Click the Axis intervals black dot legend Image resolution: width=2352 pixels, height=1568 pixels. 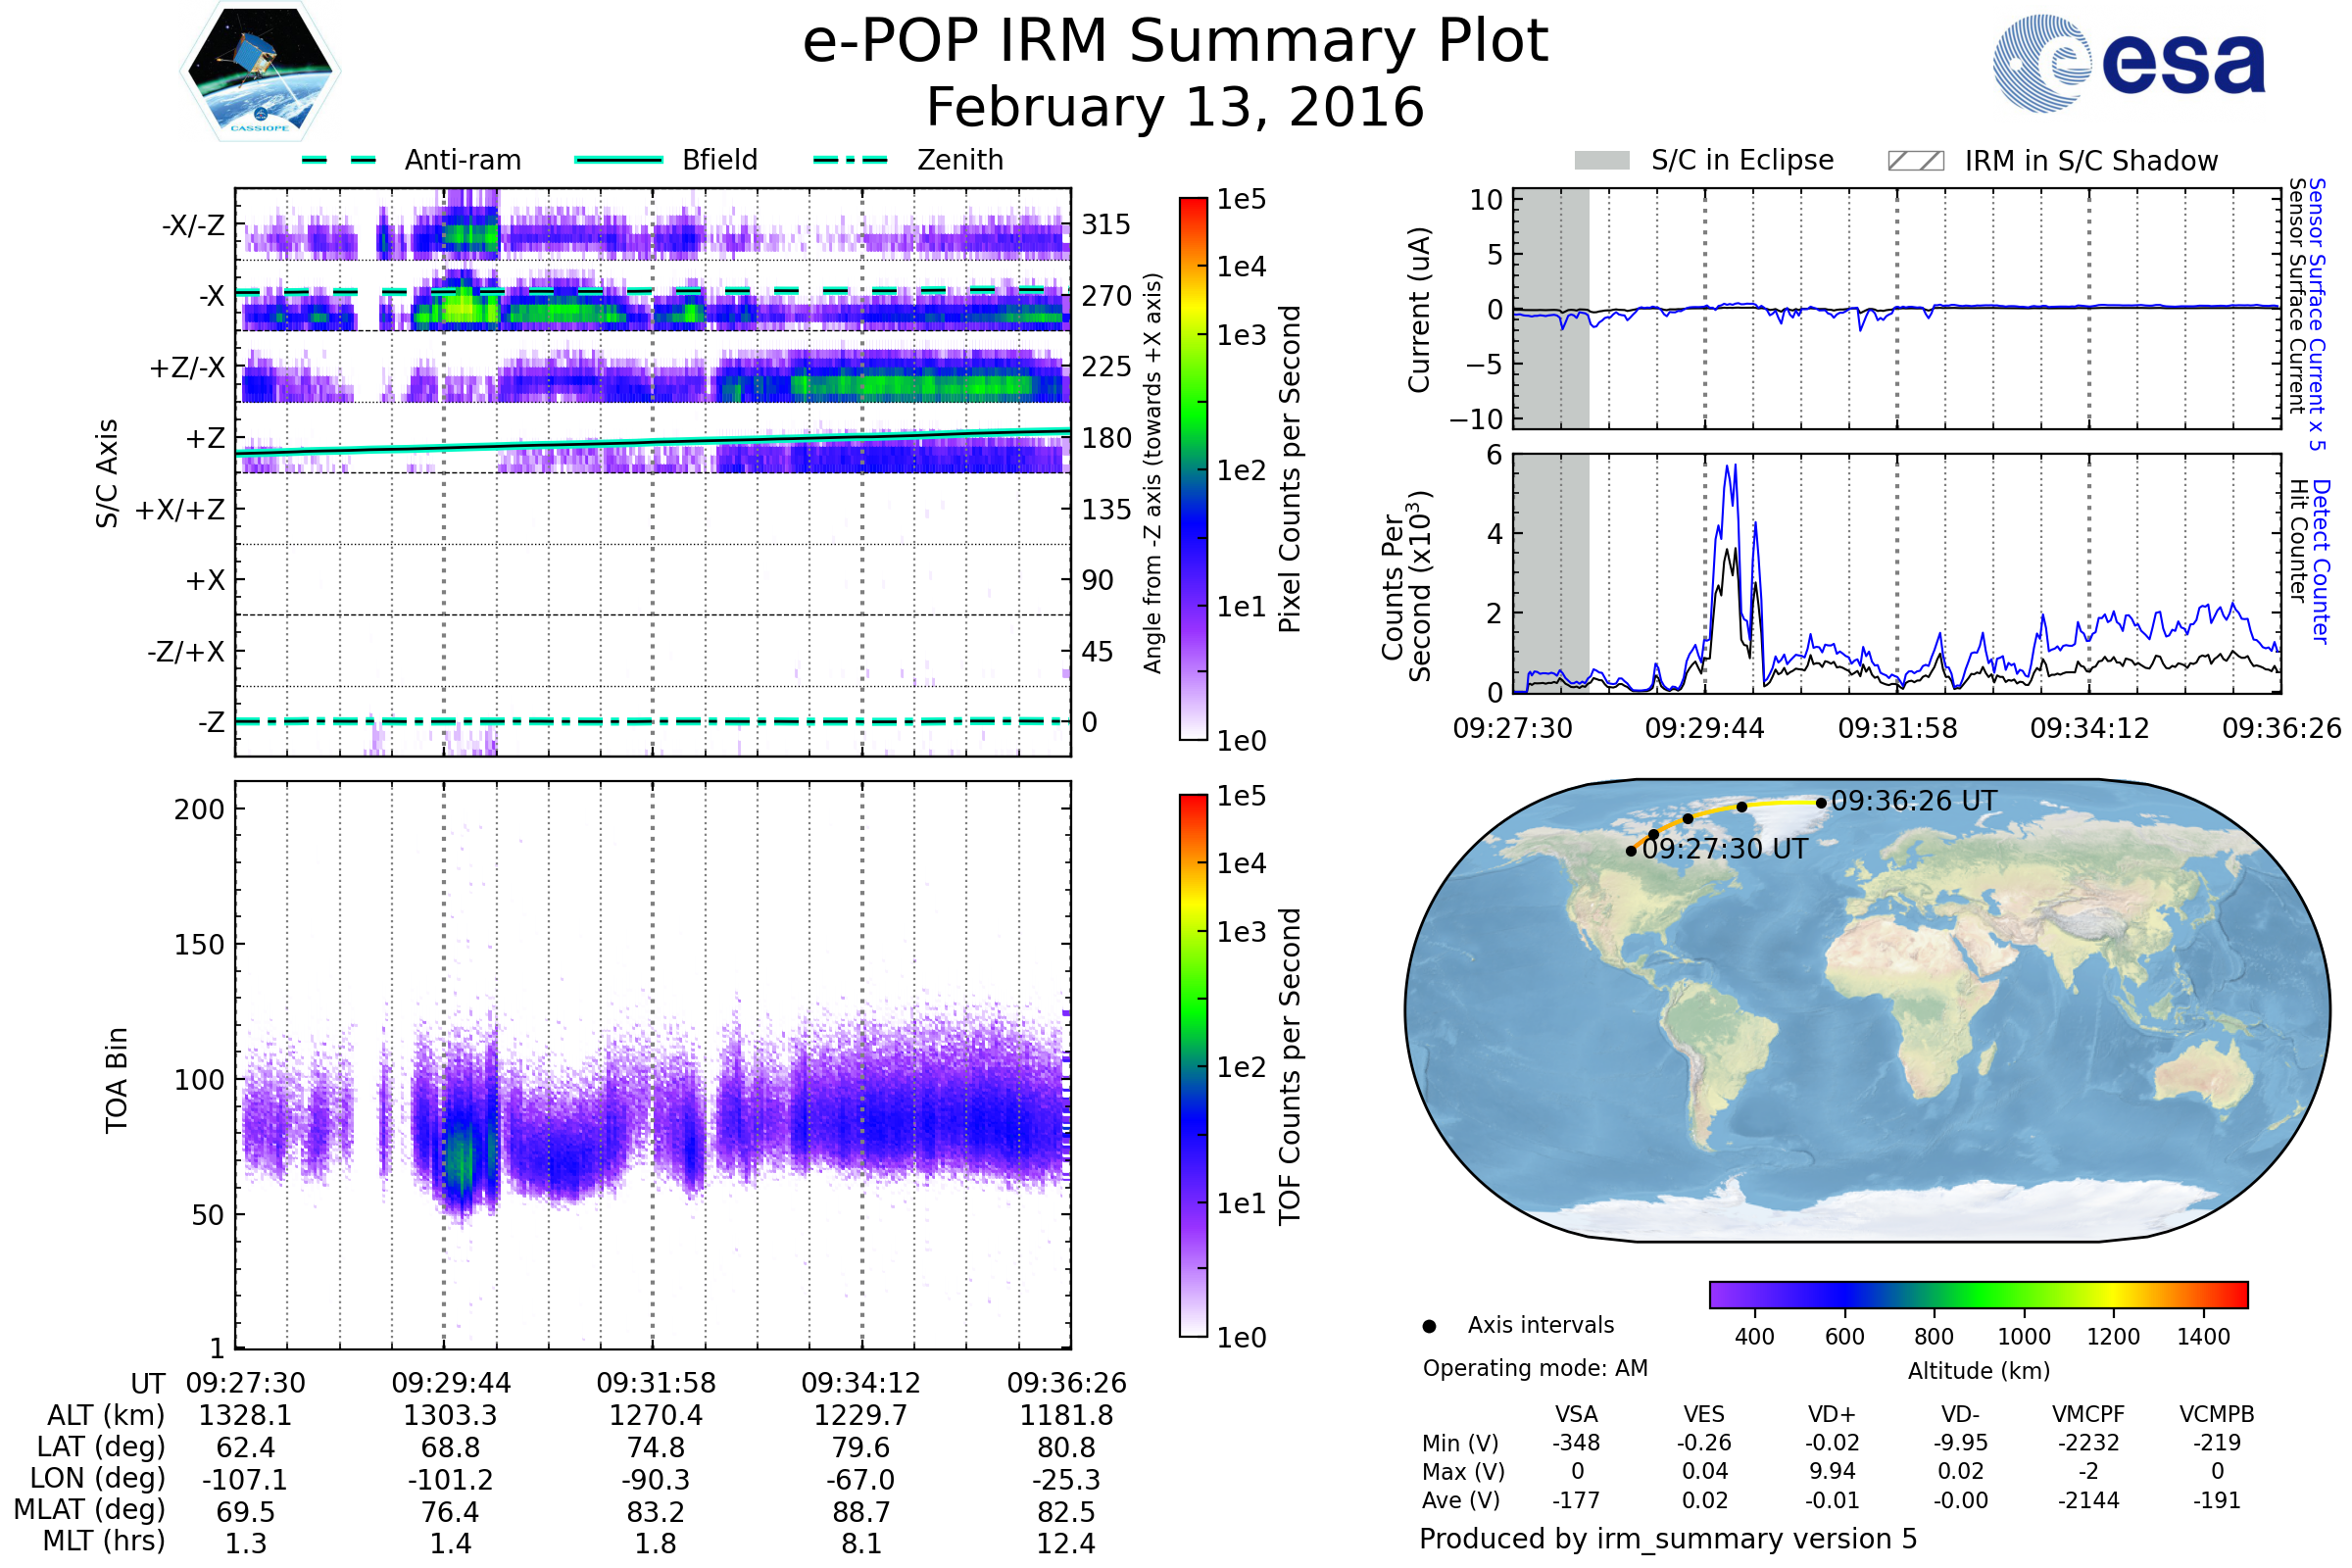[x=1429, y=1326]
